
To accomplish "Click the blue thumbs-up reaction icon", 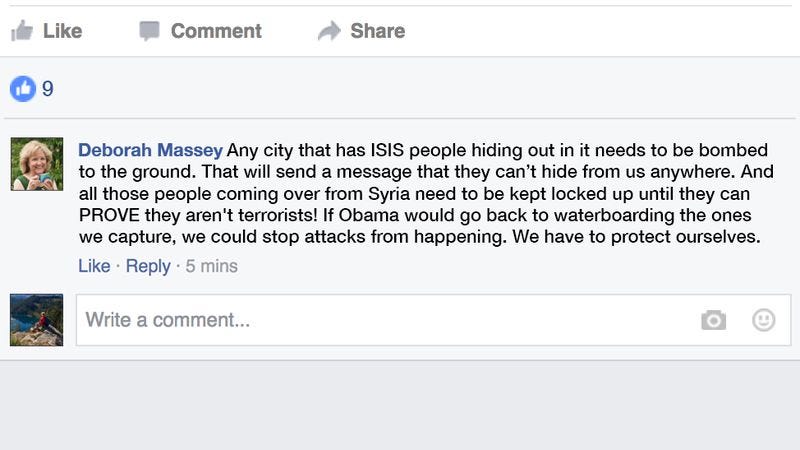I will click(23, 89).
